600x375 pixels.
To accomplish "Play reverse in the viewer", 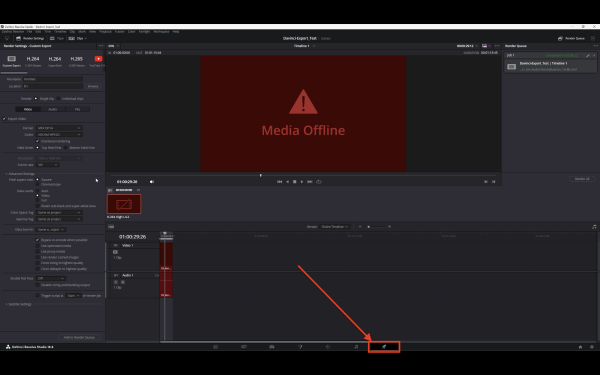I will pyautogui.click(x=287, y=182).
